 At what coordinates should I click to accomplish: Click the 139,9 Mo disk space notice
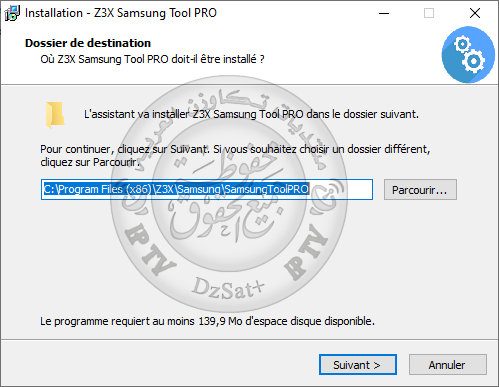(x=207, y=321)
